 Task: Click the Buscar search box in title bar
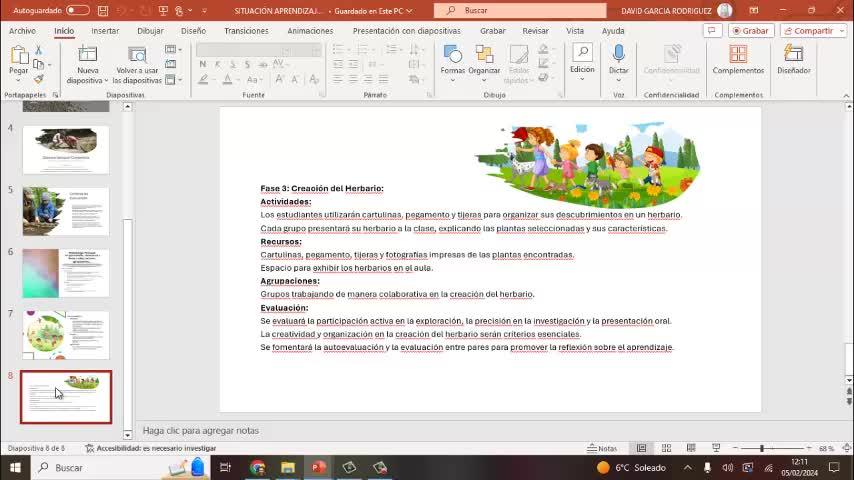coord(520,10)
